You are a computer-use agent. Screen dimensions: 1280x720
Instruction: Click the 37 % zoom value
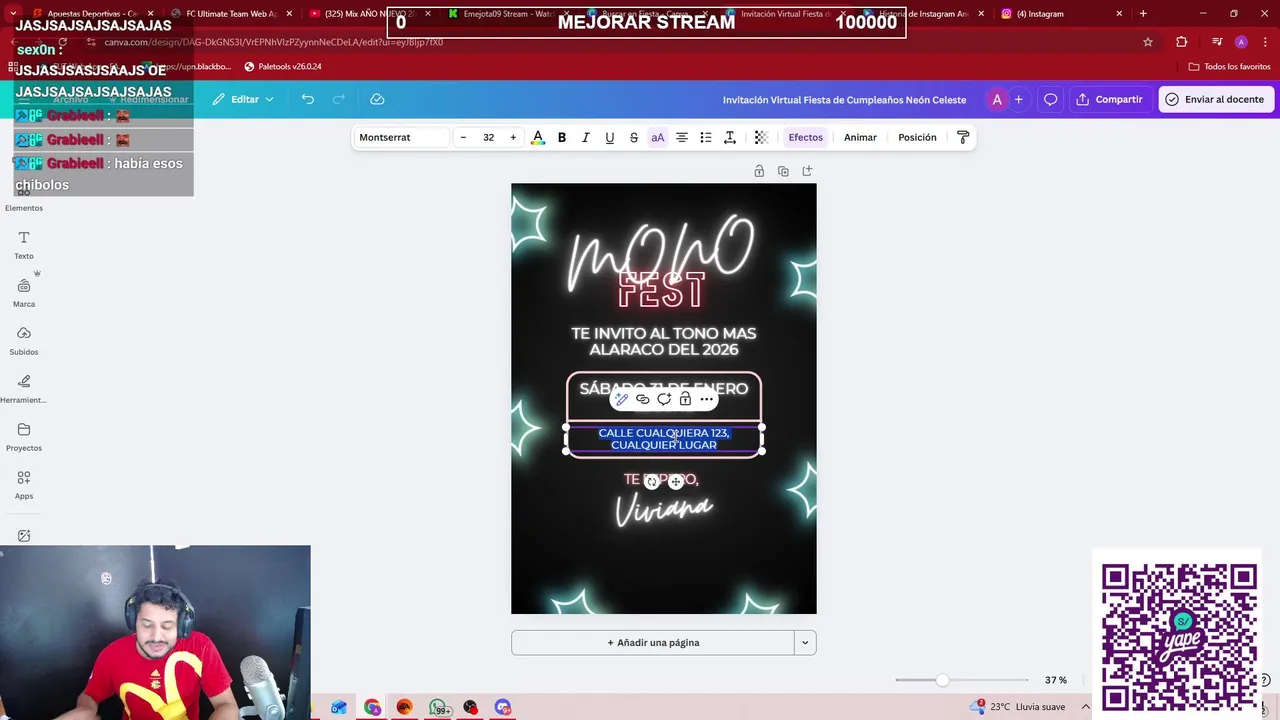click(1056, 680)
